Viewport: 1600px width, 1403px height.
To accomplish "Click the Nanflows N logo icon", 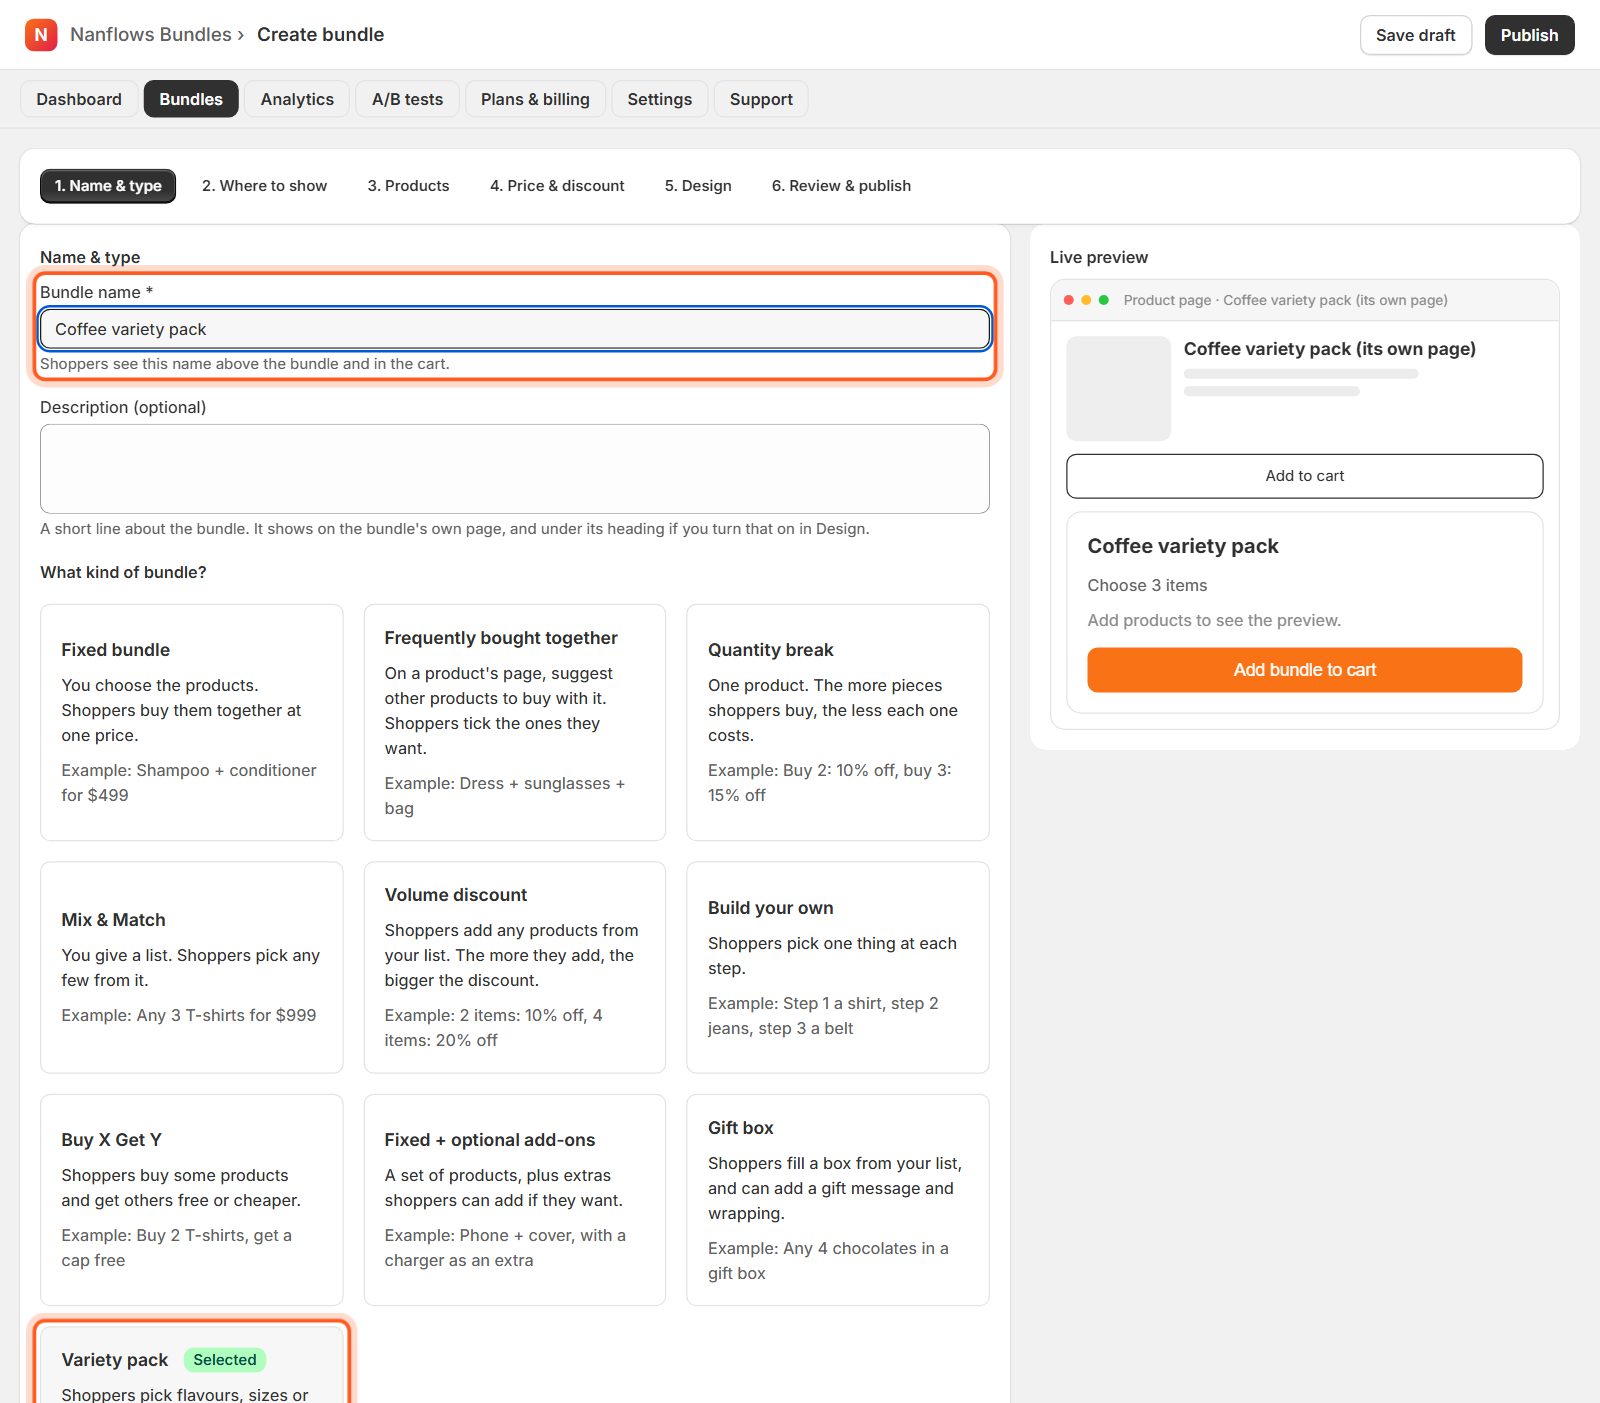I will click(41, 35).
